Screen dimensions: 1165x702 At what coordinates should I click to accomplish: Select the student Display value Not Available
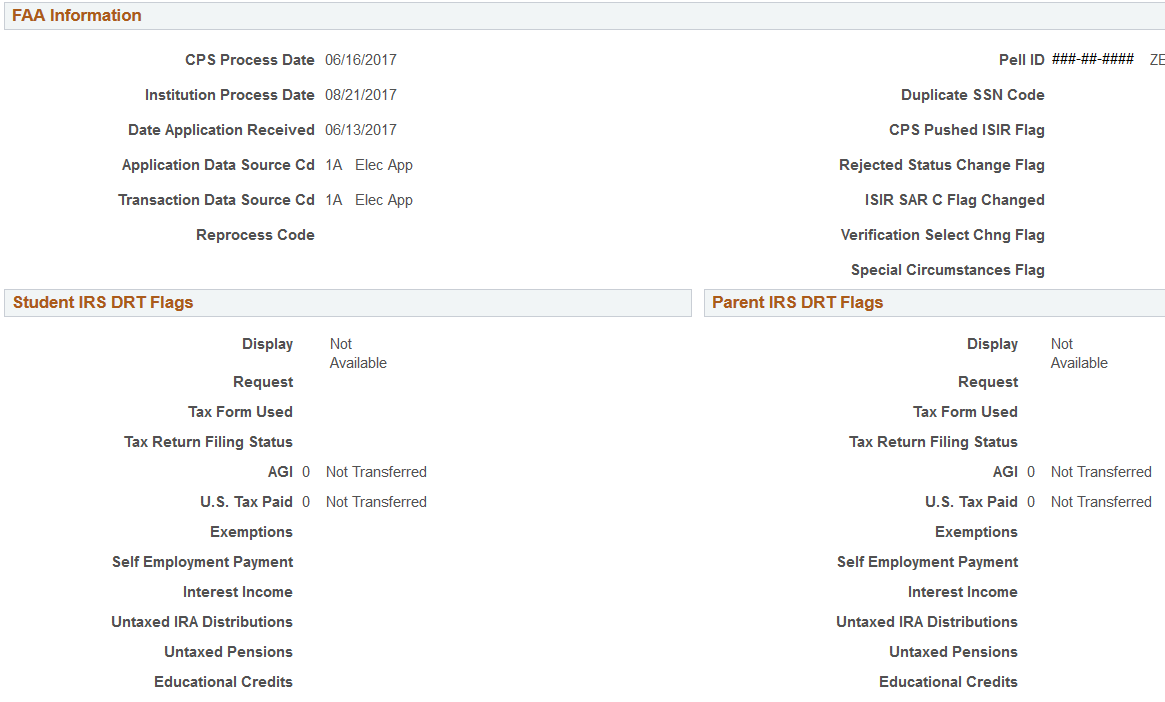coord(357,353)
